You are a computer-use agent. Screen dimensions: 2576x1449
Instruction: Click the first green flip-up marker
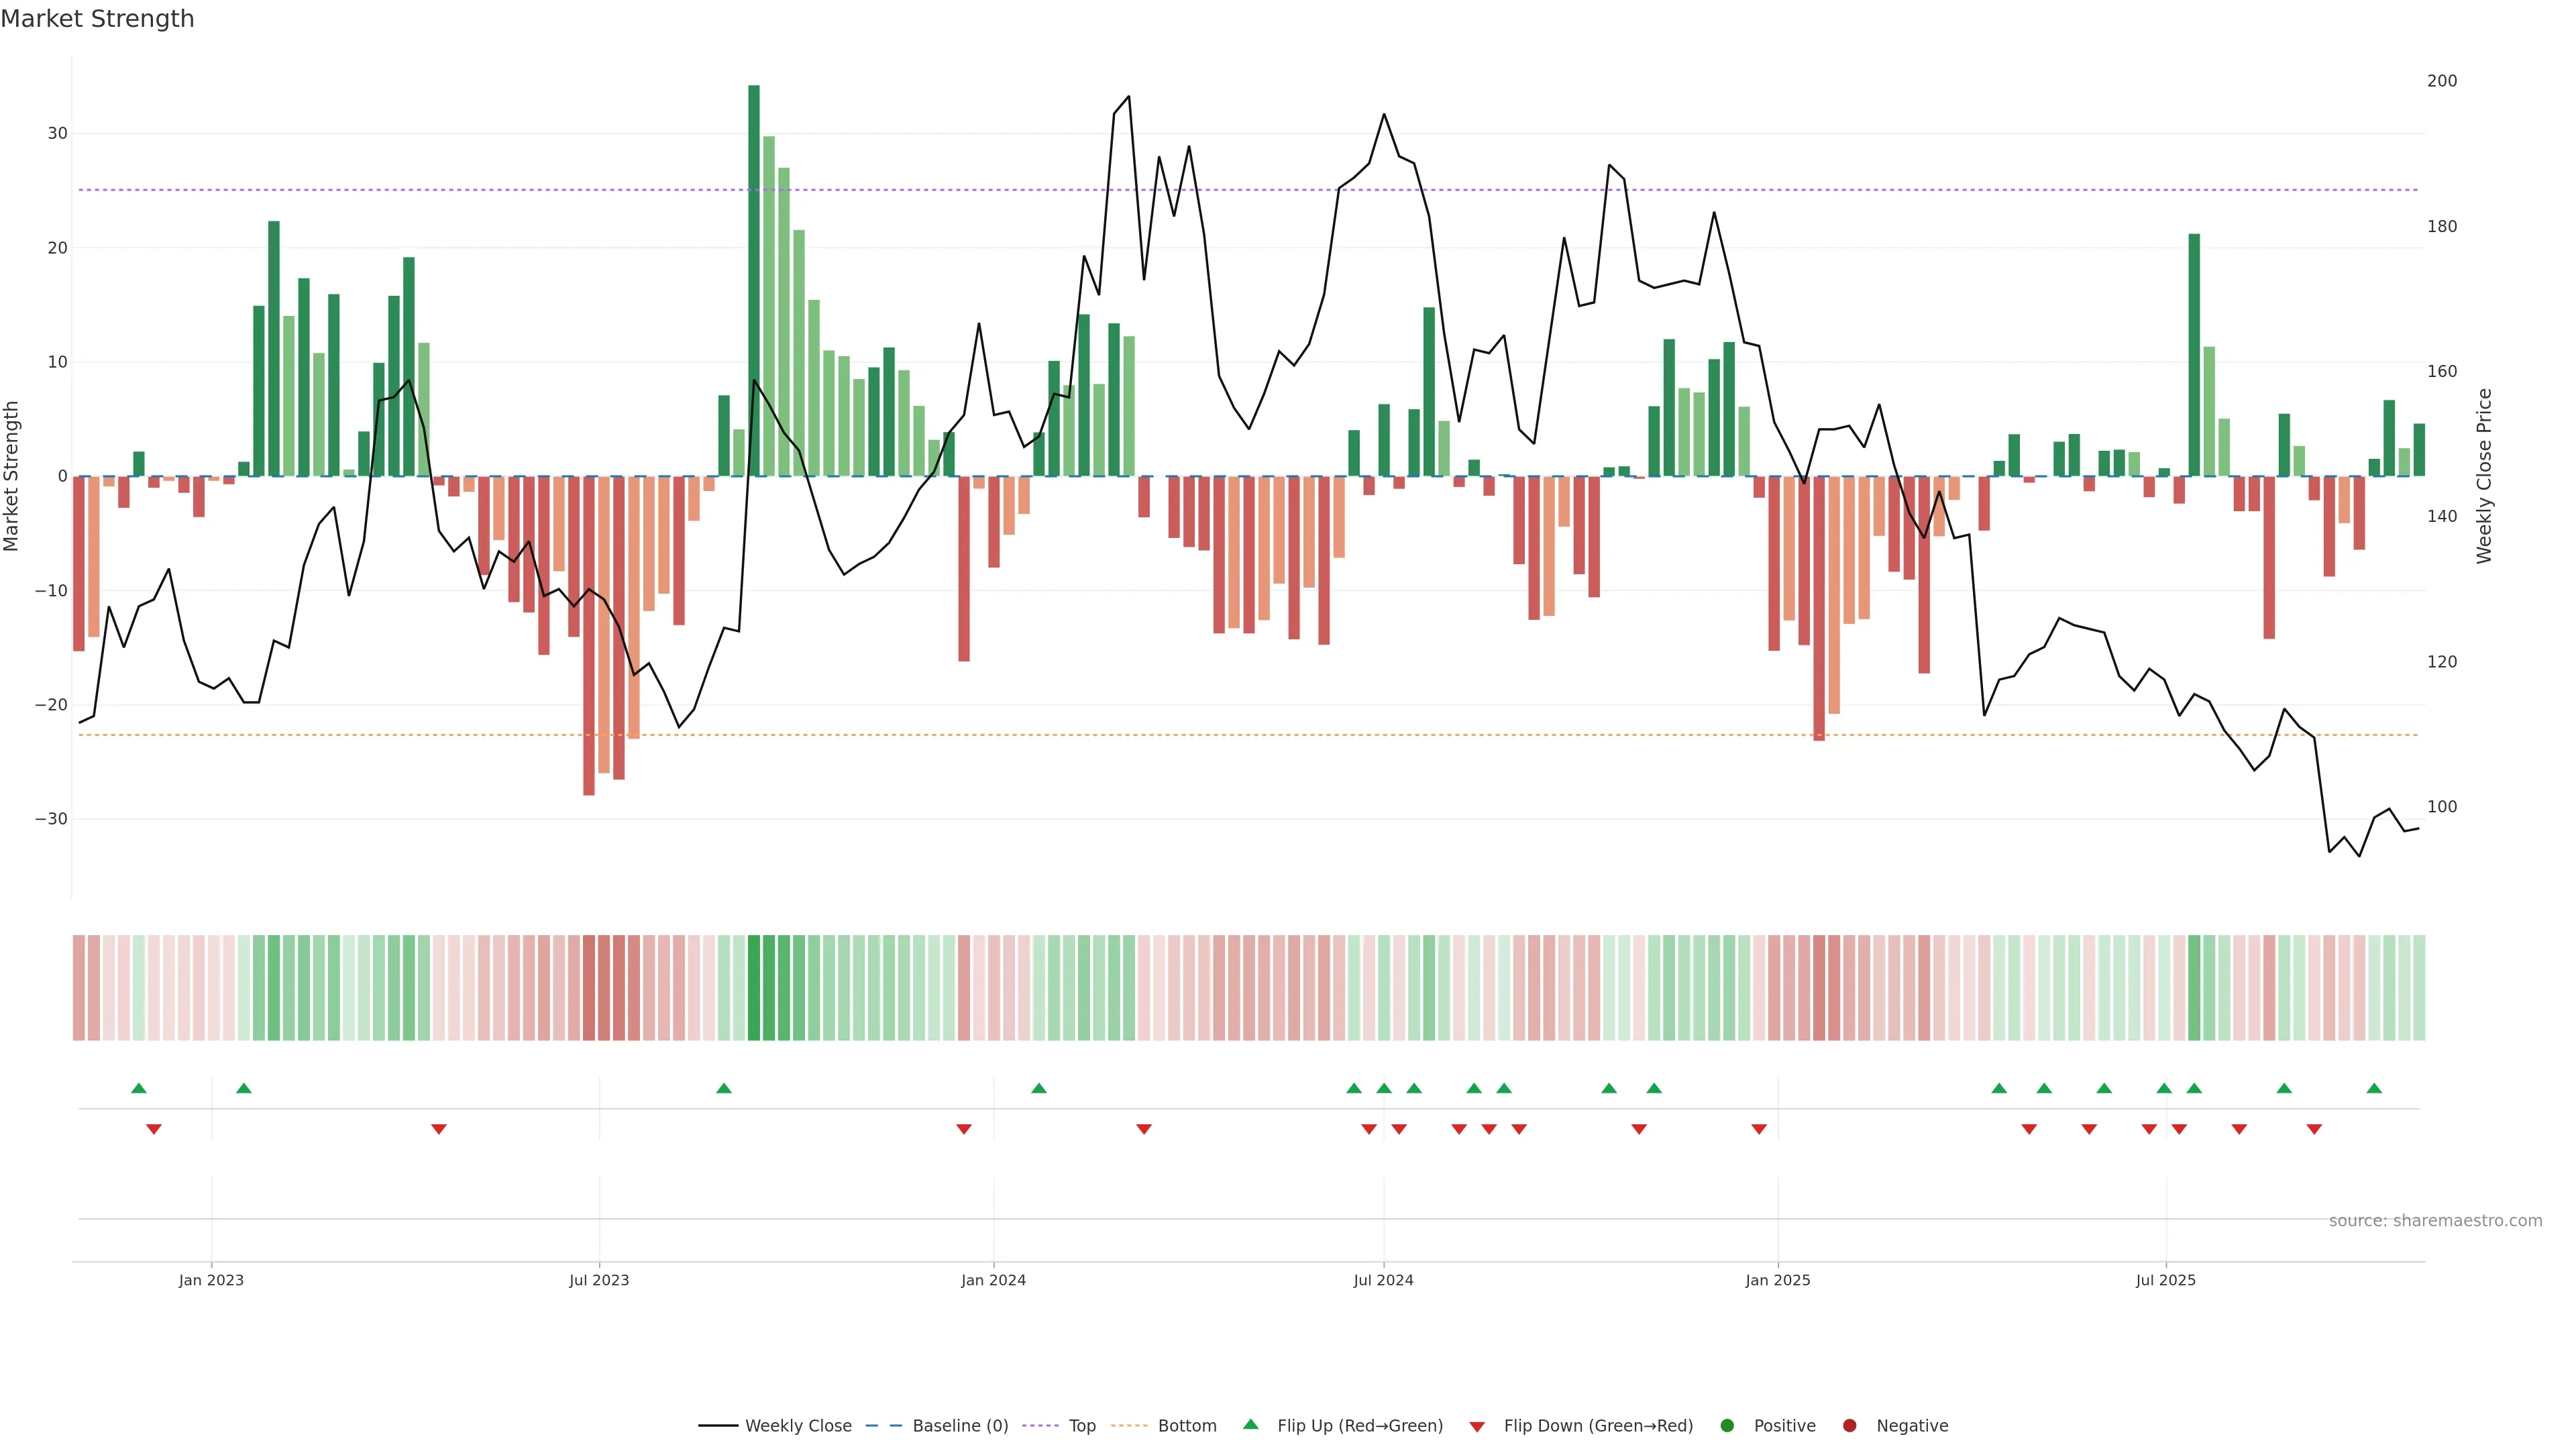point(139,1088)
